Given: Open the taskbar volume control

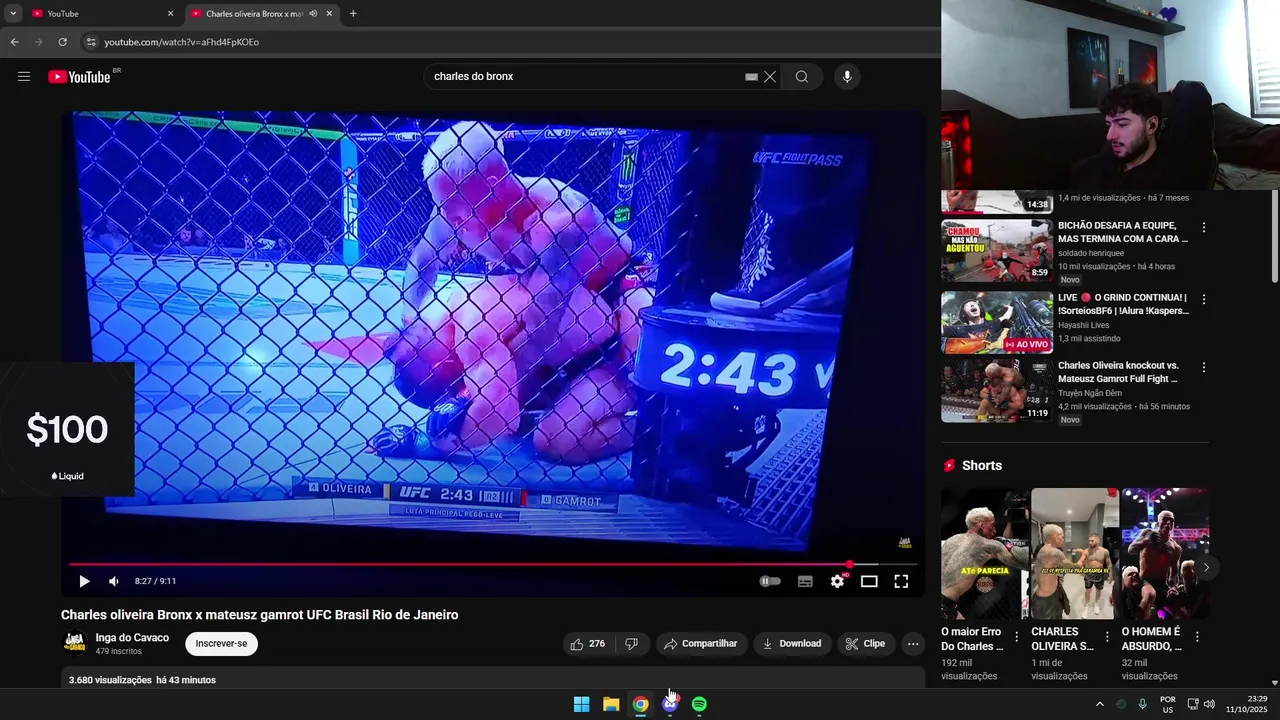Looking at the screenshot, I should 1209,704.
